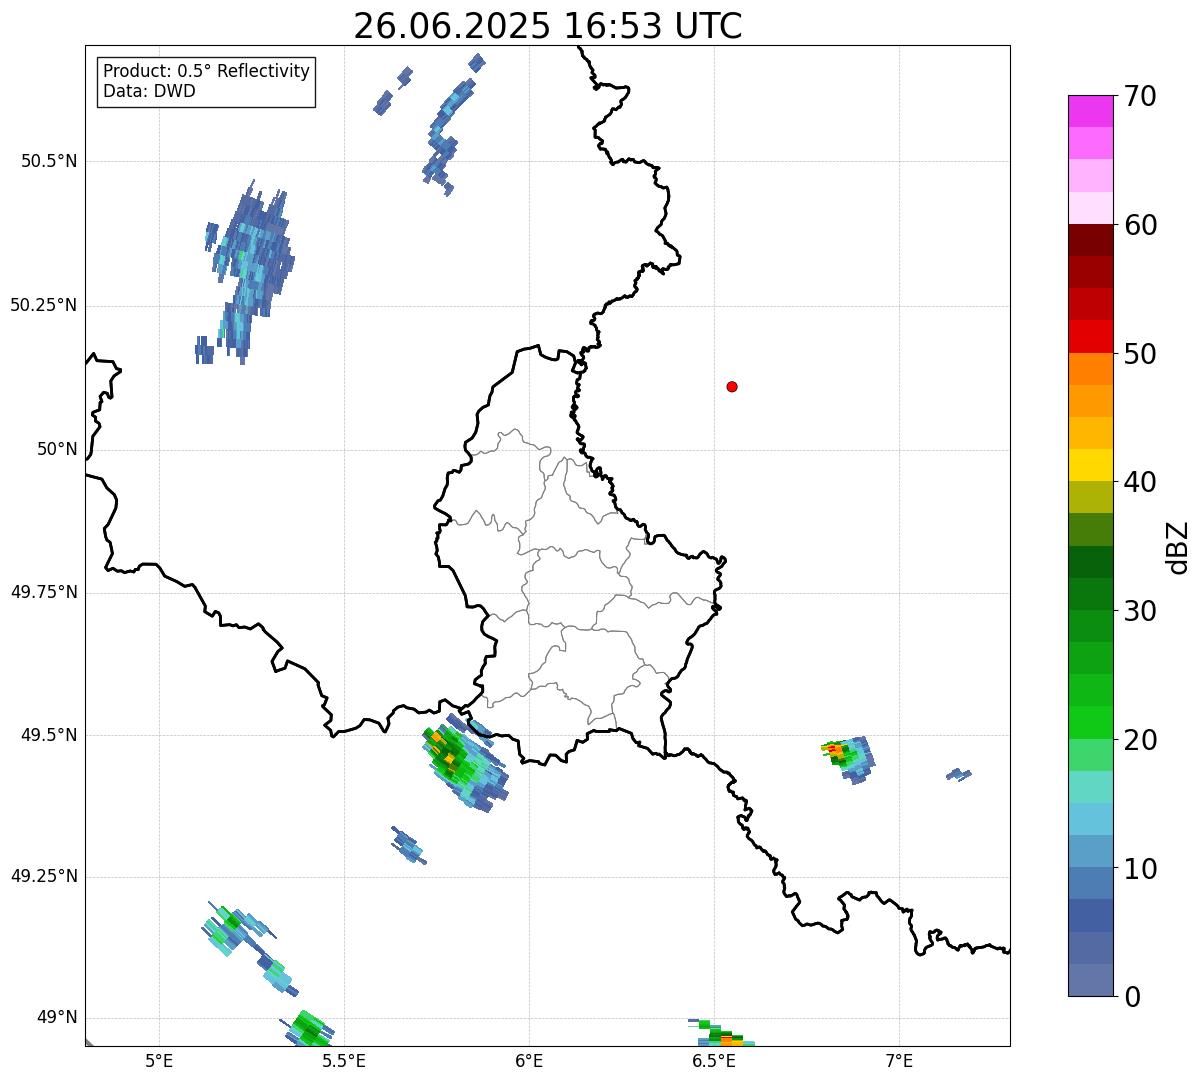The width and height of the screenshot is (1202, 1081).
Task: Click the bright red colorbar segment
Action: pyautogui.click(x=1091, y=336)
